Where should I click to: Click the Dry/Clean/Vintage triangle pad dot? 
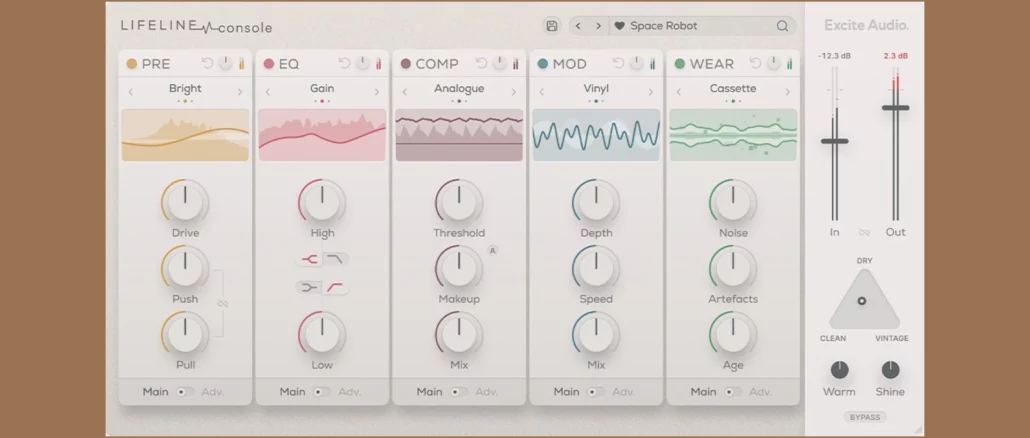click(x=862, y=301)
